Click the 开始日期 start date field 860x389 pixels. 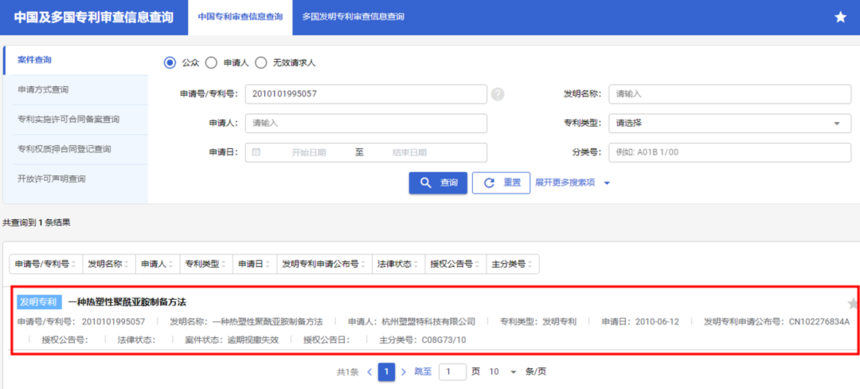pos(308,153)
